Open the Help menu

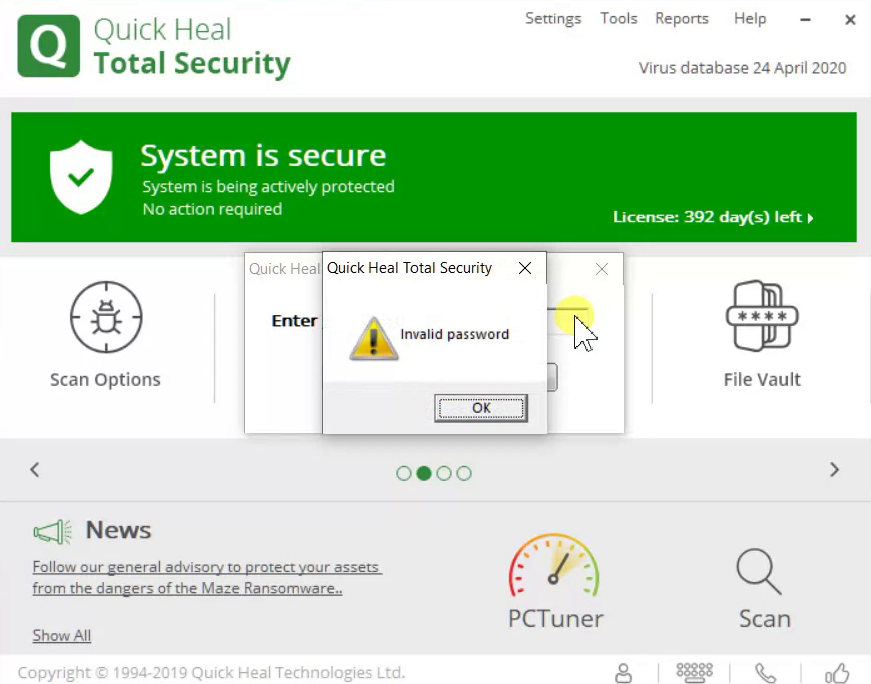click(750, 19)
